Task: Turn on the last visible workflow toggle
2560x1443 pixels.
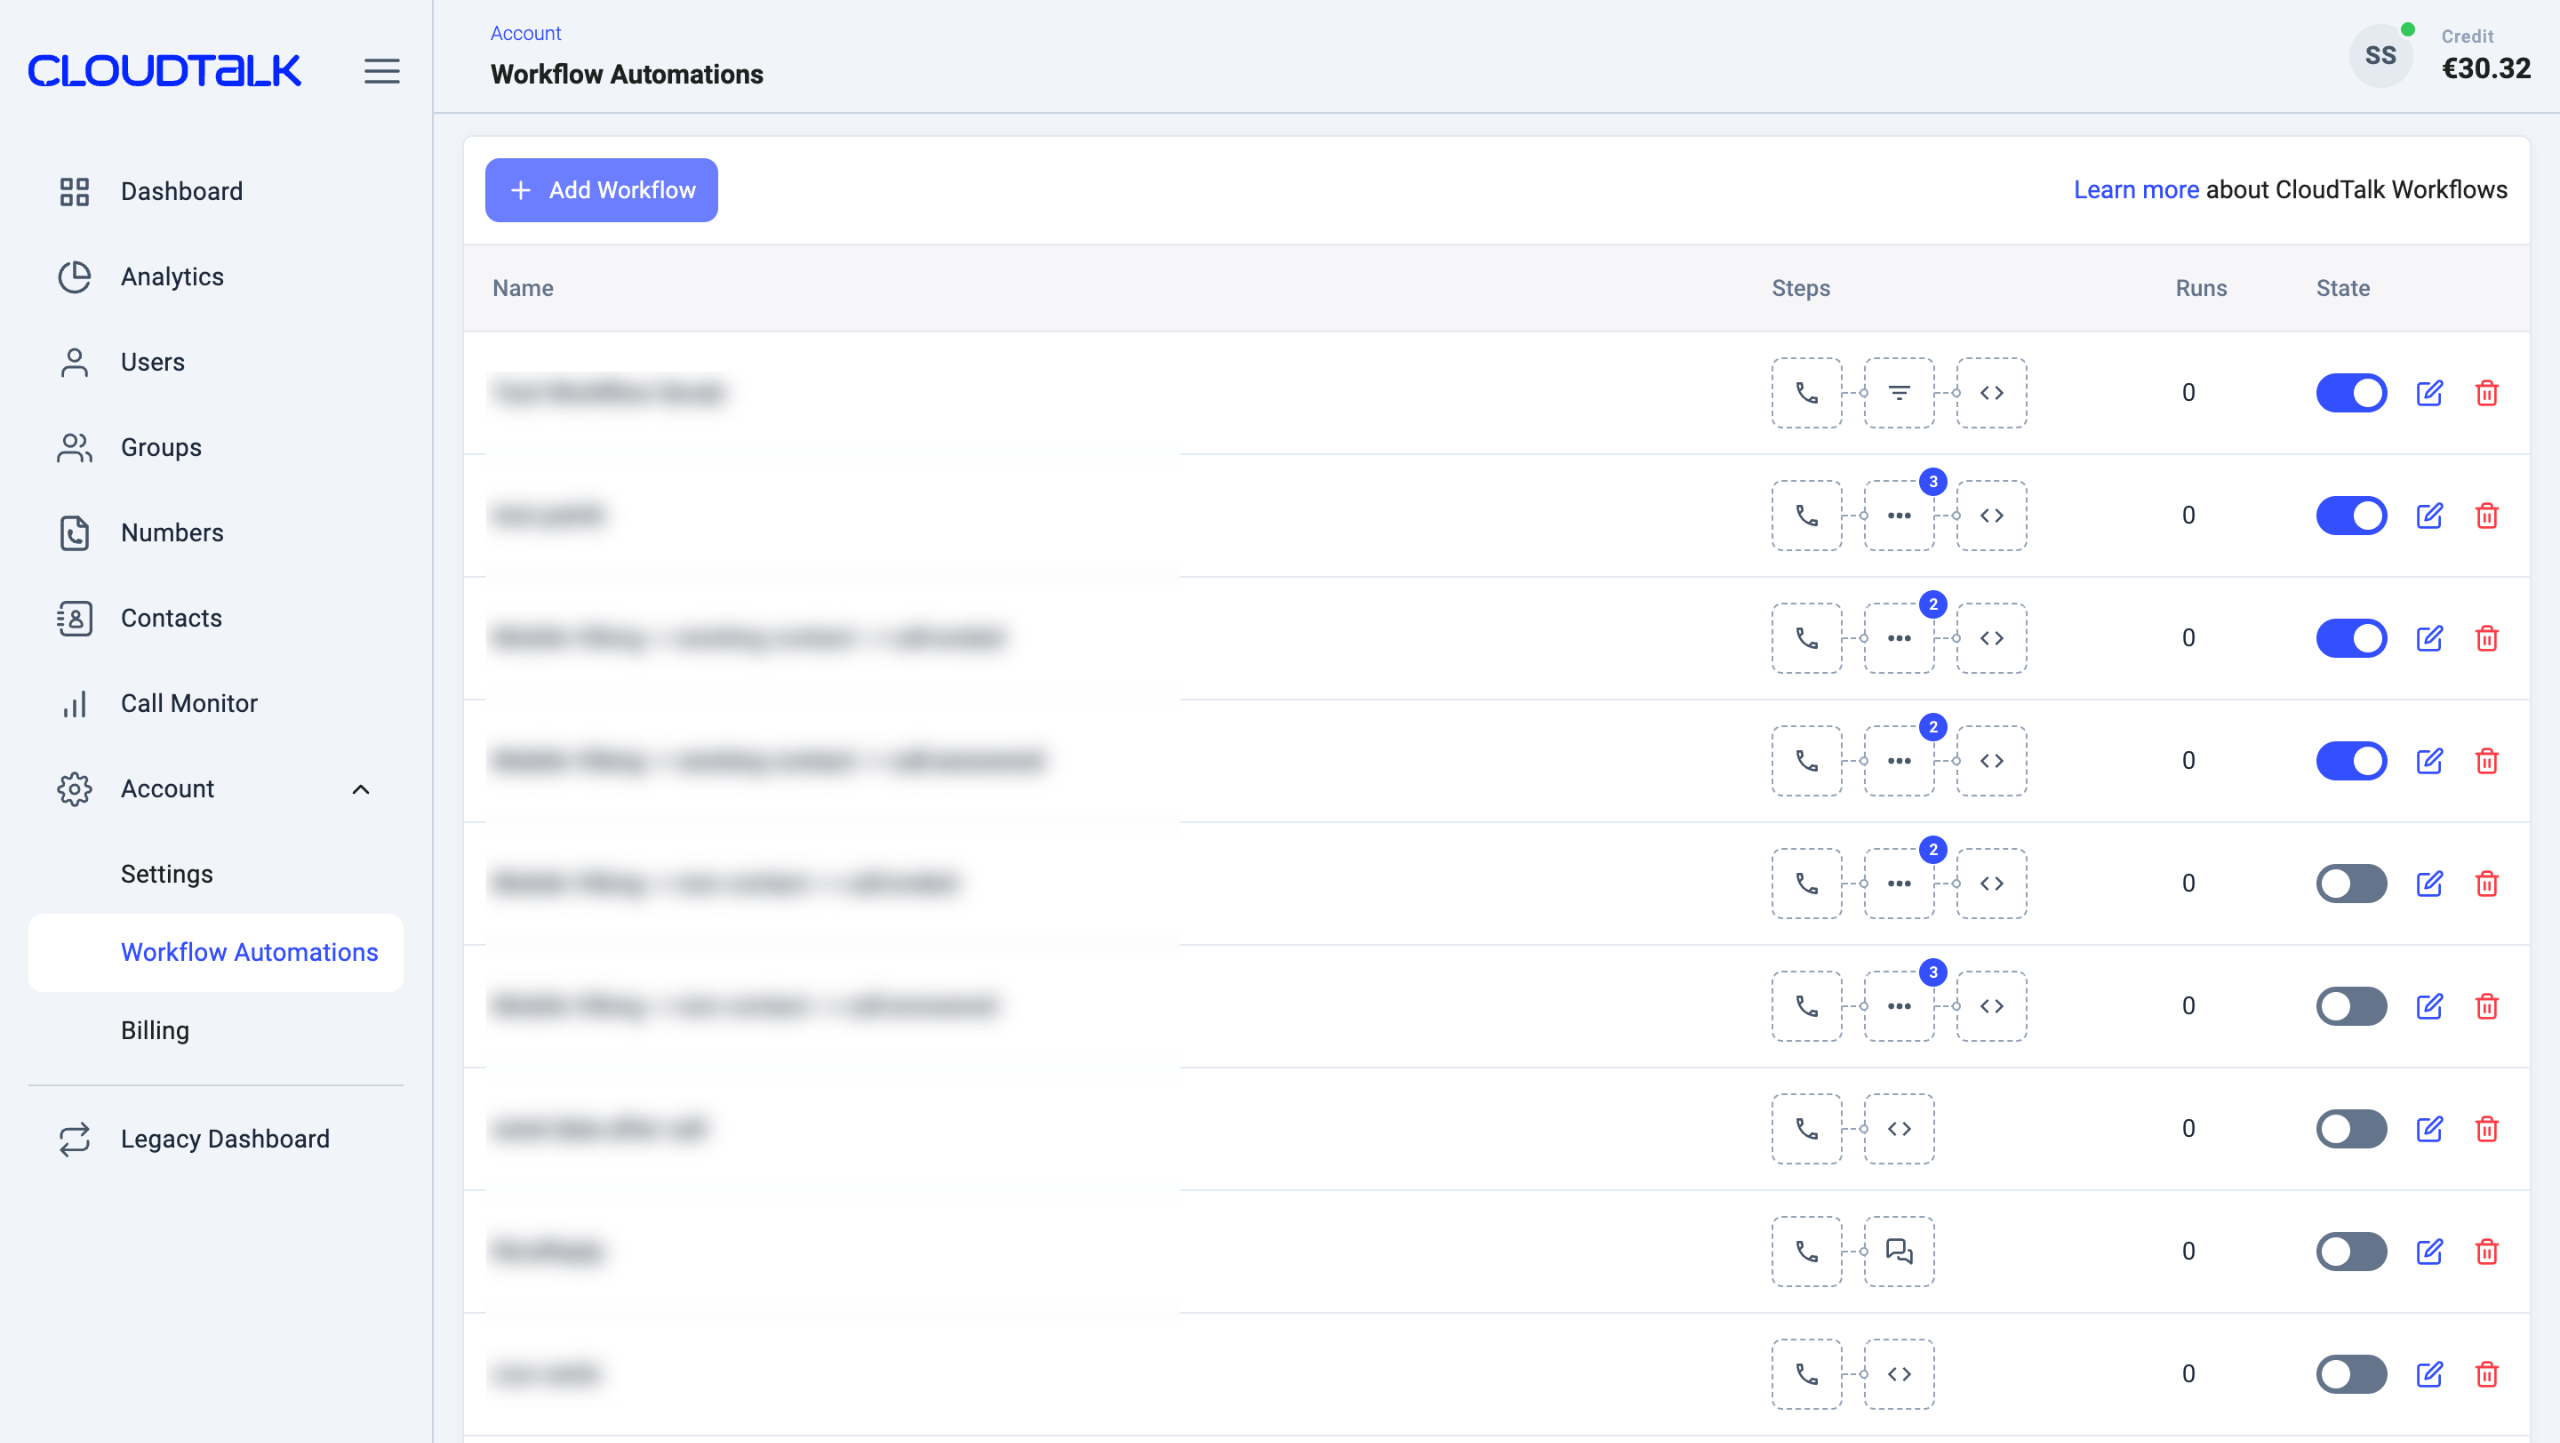Action: click(2351, 1374)
